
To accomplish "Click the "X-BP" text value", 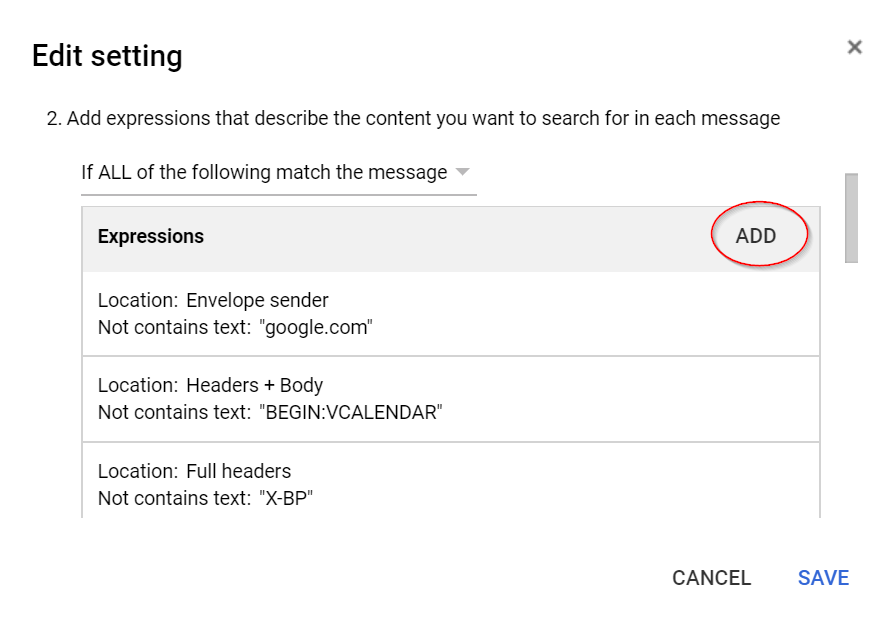I will (x=285, y=497).
